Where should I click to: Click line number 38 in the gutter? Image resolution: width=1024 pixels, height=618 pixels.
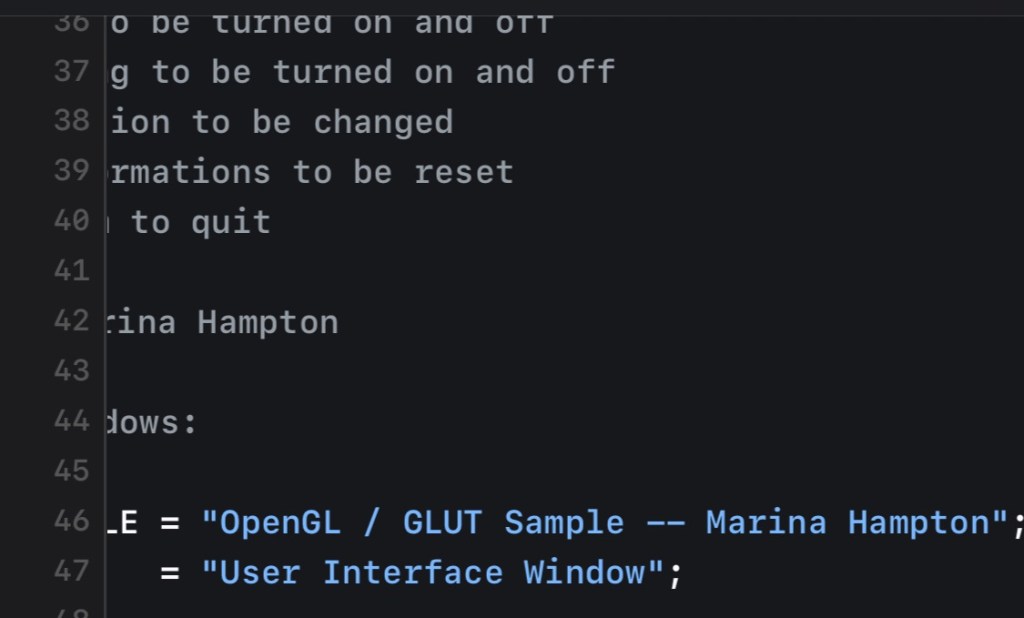pos(71,122)
